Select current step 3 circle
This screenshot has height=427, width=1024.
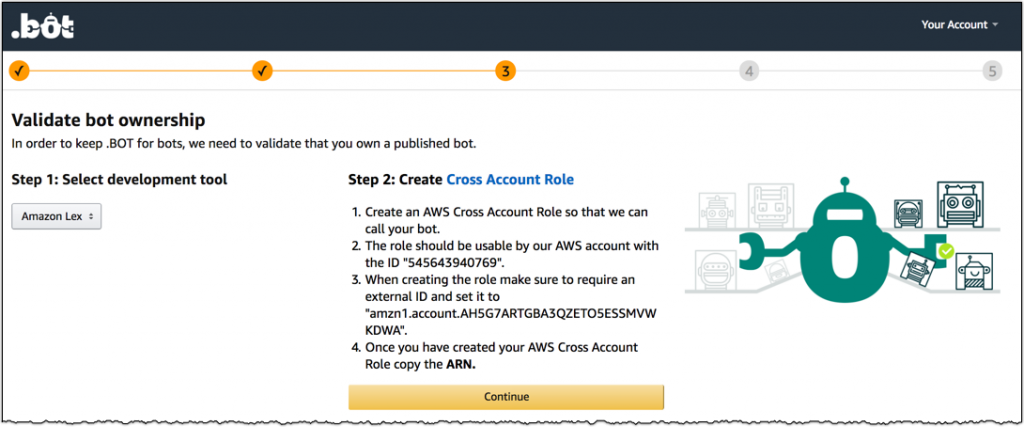click(505, 71)
